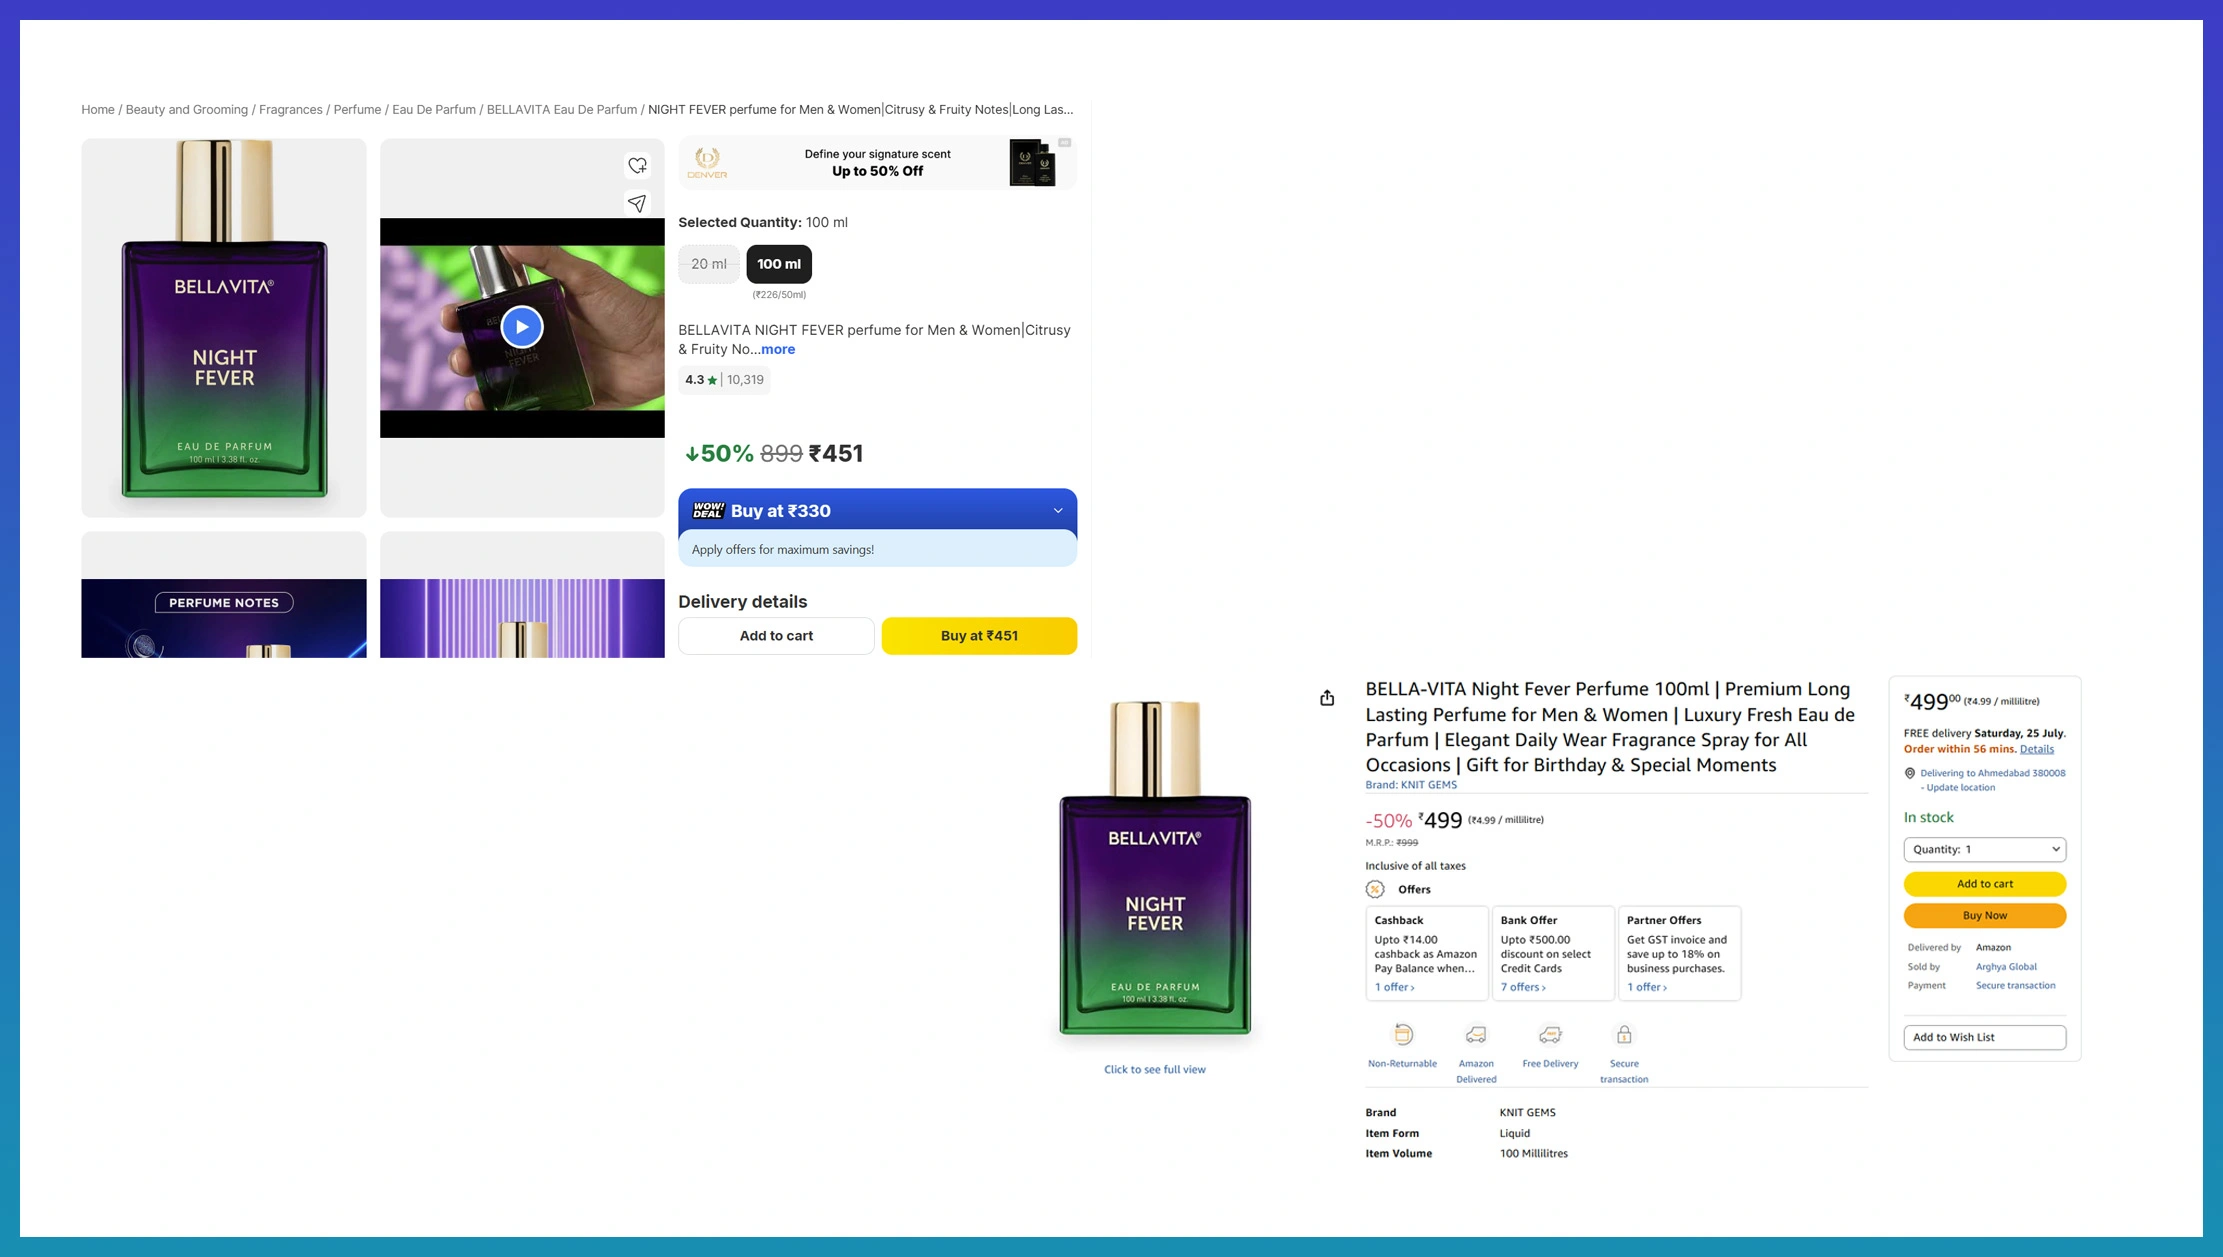The image size is (2223, 1257).
Task: Click the Partner Offers card
Action: coord(1680,954)
